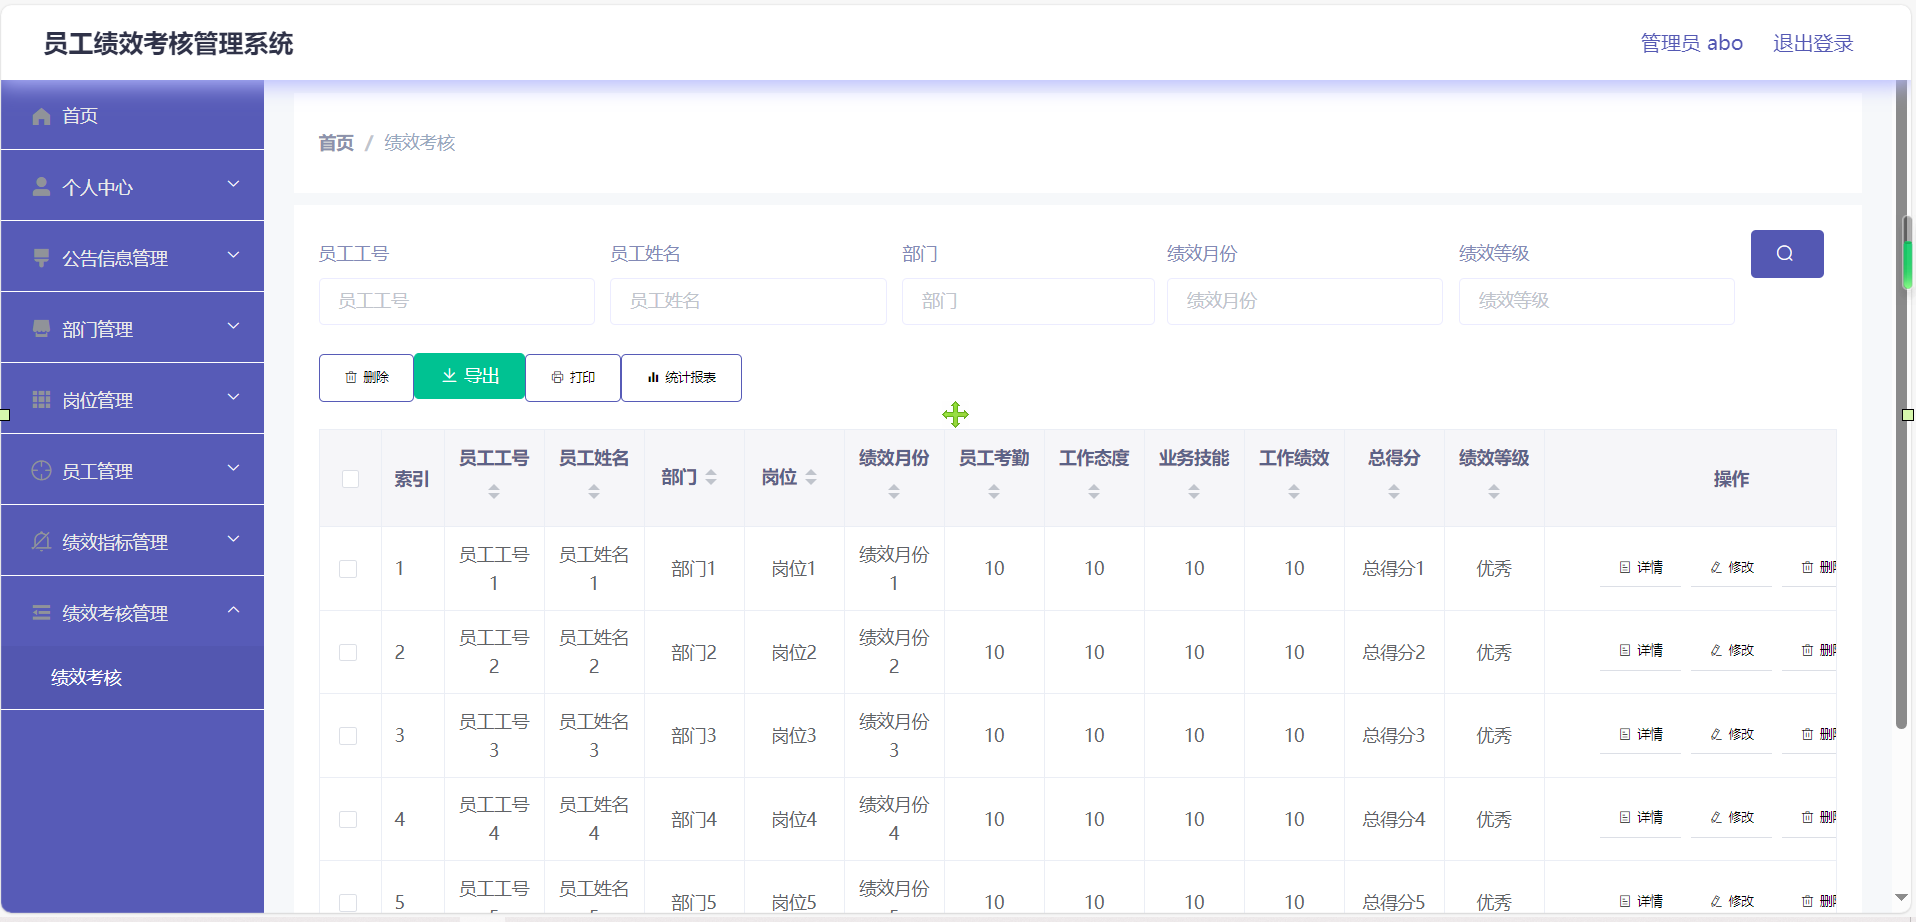
Task: Sort by 工作绩效 column arrows
Action: point(1294,492)
